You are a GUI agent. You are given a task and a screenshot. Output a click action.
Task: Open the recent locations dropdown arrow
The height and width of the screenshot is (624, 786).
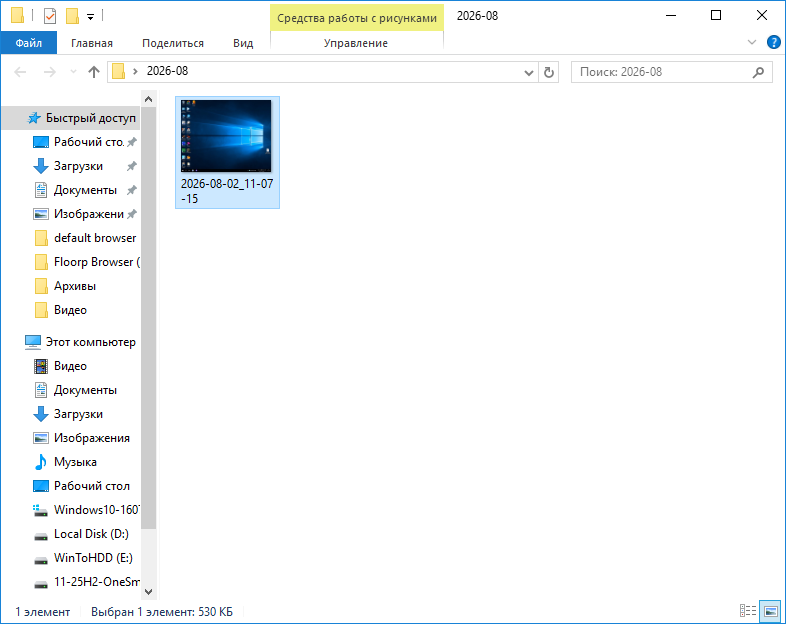pos(73,72)
